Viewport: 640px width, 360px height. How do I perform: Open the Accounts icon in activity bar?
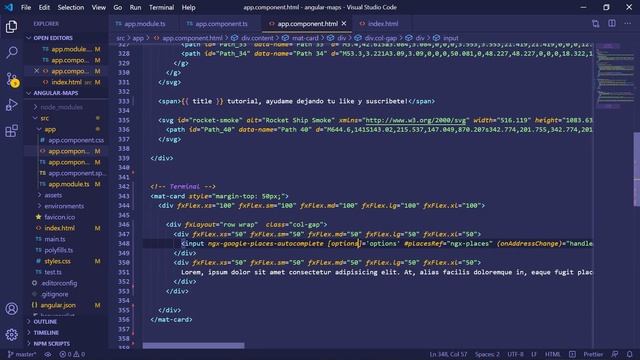point(11,309)
